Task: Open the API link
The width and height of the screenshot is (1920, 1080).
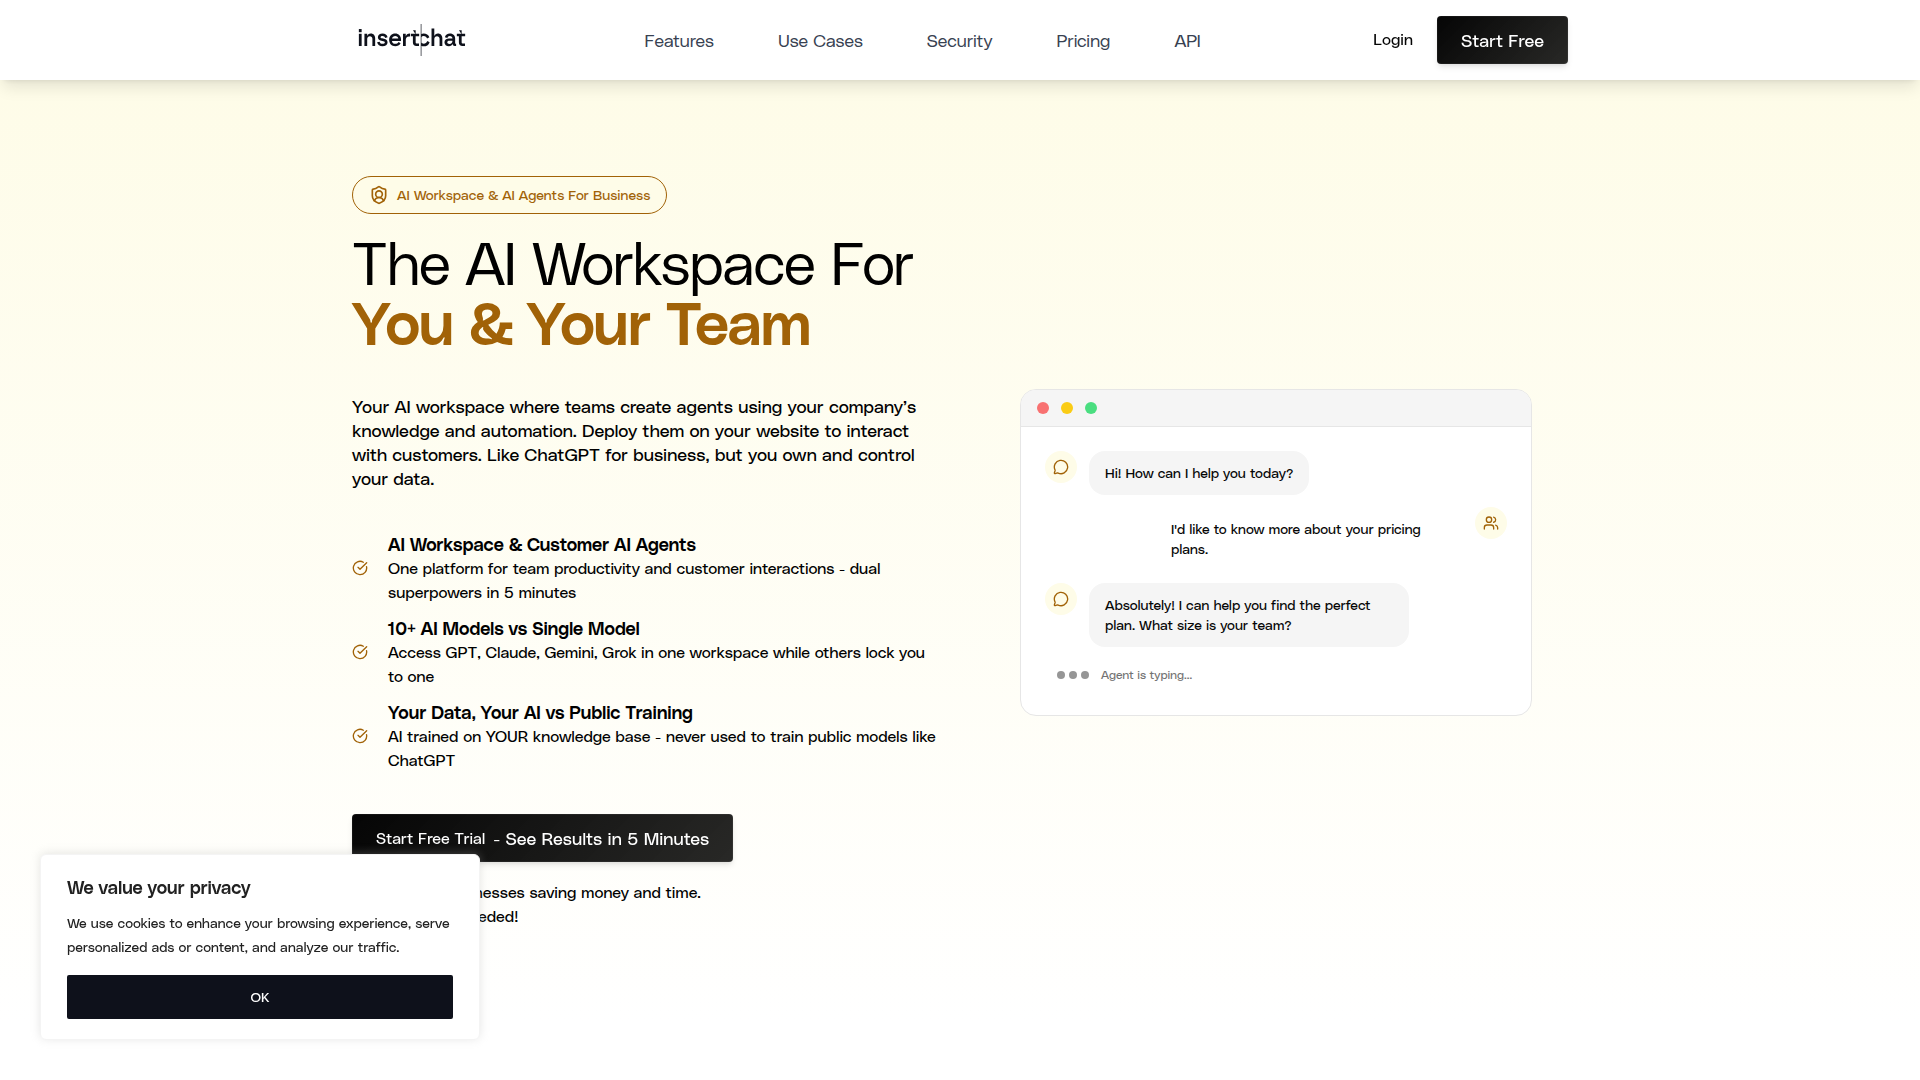Action: click(x=1186, y=41)
